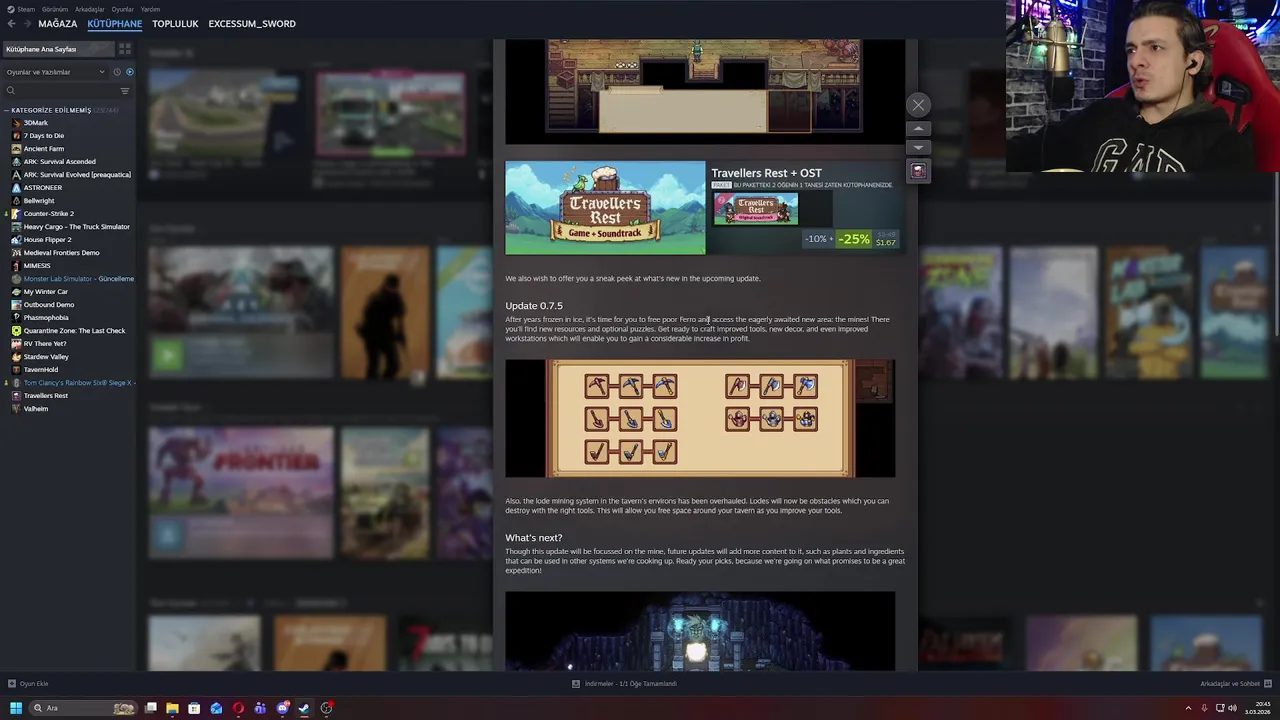This screenshot has height=720, width=1280.
Task: Select ARK: Survival Evolved [preaquatica]
Action: tap(77, 175)
